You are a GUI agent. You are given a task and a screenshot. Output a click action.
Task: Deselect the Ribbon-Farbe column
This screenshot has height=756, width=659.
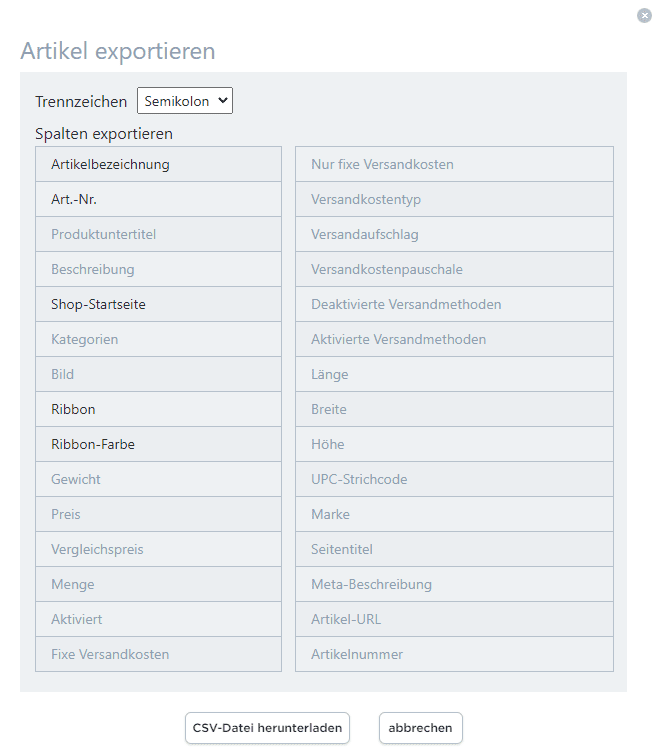tap(158, 444)
